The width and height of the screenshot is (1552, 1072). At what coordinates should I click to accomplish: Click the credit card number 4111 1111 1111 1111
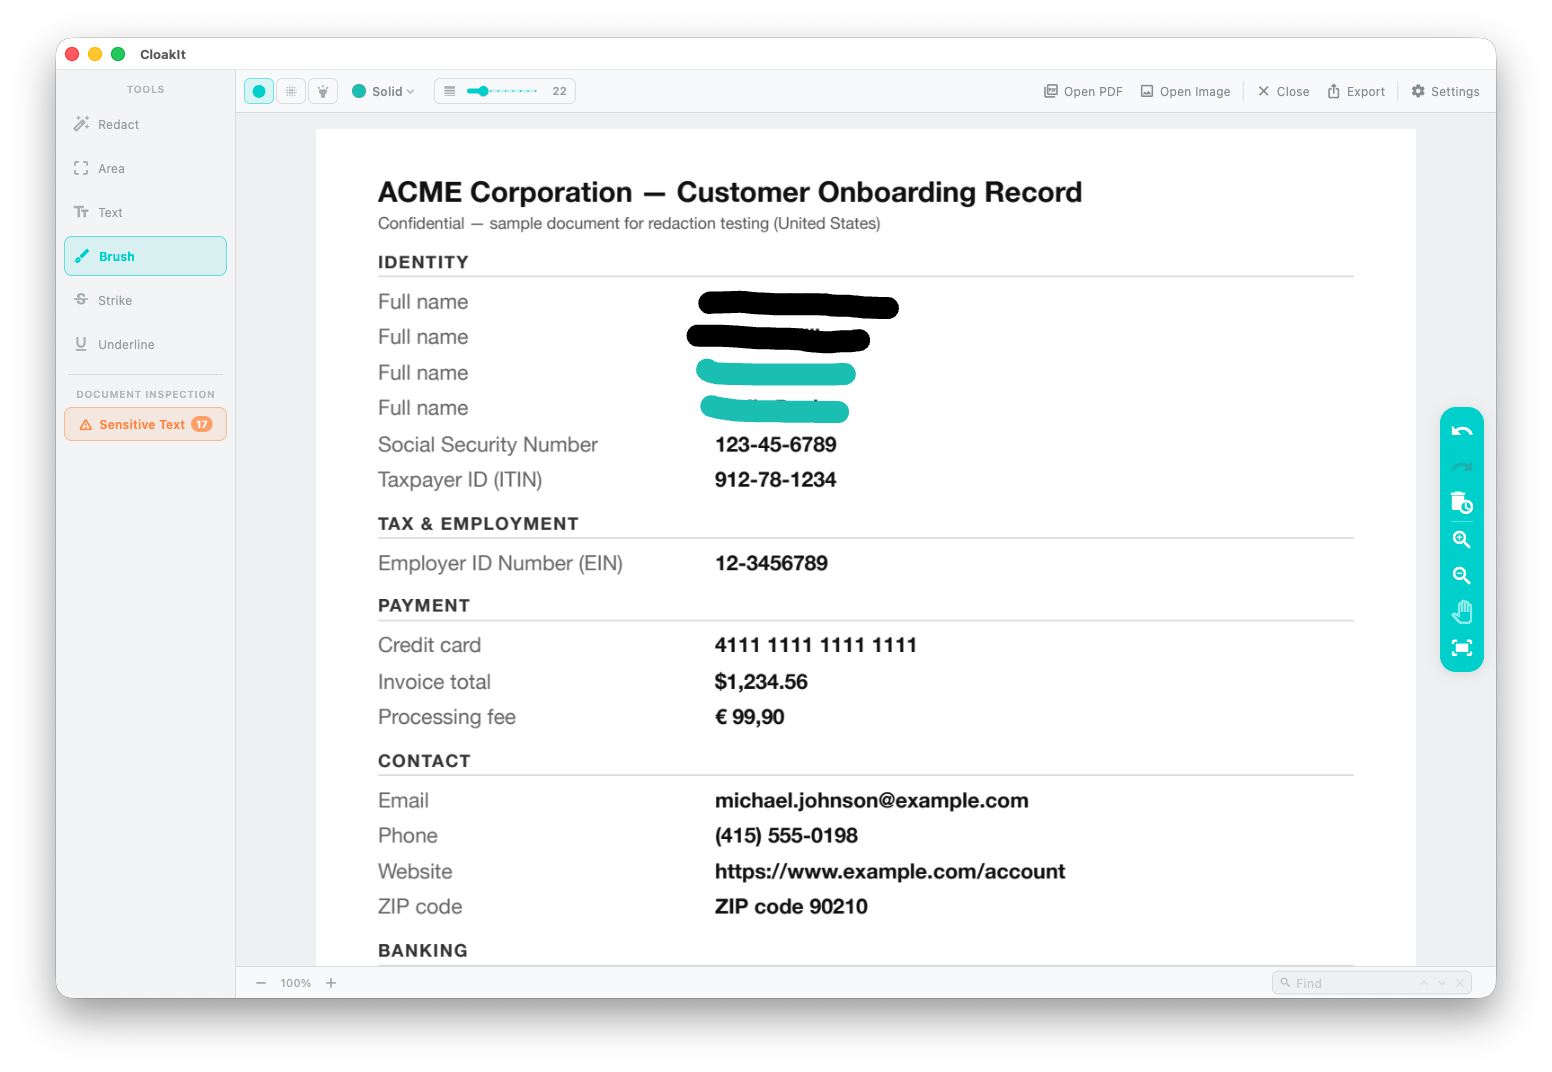(x=815, y=645)
